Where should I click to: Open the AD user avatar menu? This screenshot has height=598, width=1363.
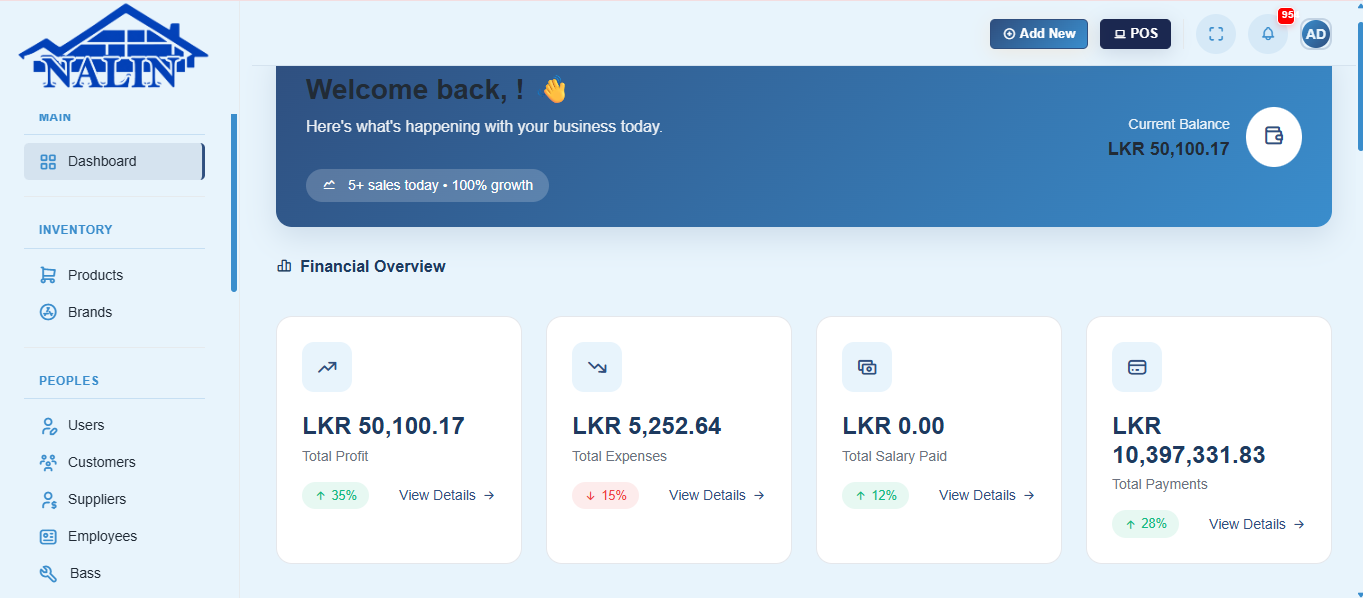(x=1316, y=34)
